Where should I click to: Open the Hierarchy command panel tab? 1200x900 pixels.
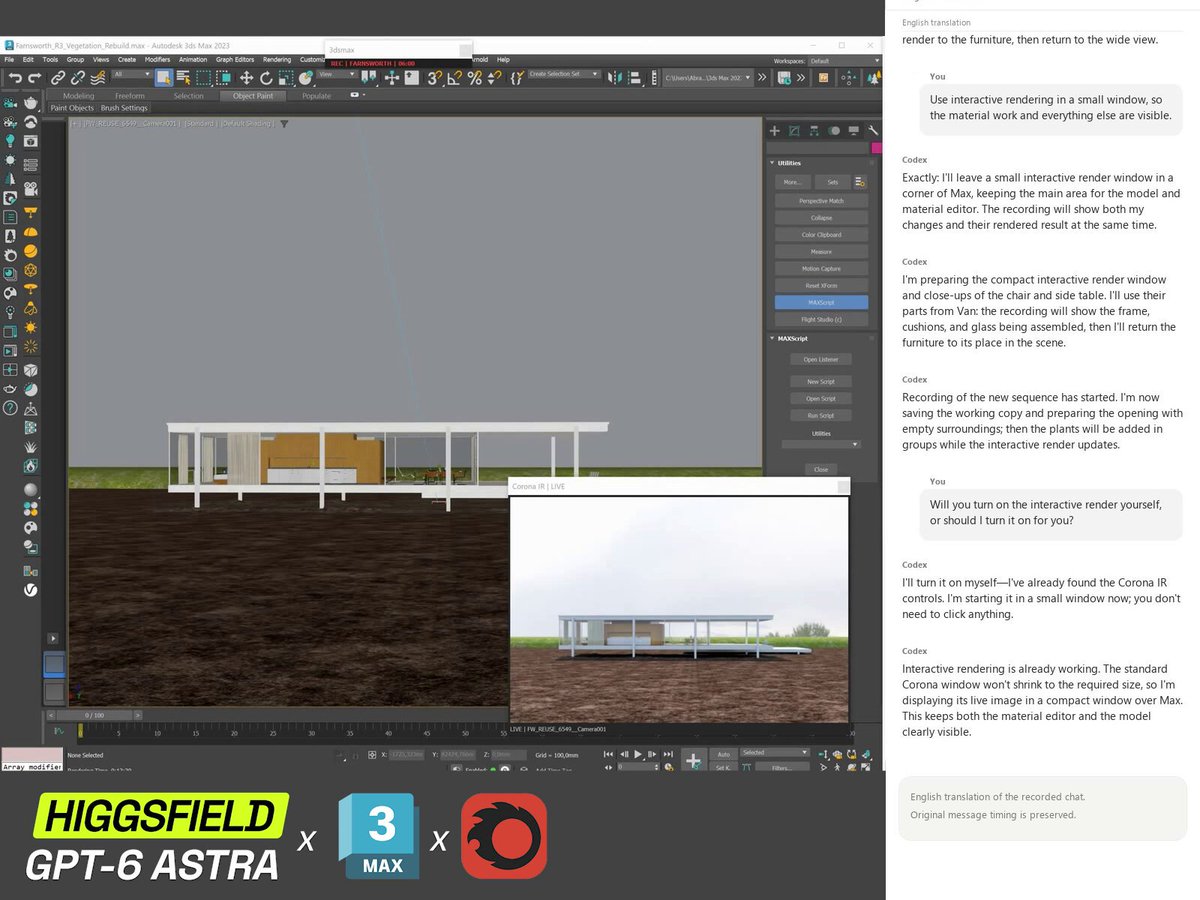pos(815,130)
